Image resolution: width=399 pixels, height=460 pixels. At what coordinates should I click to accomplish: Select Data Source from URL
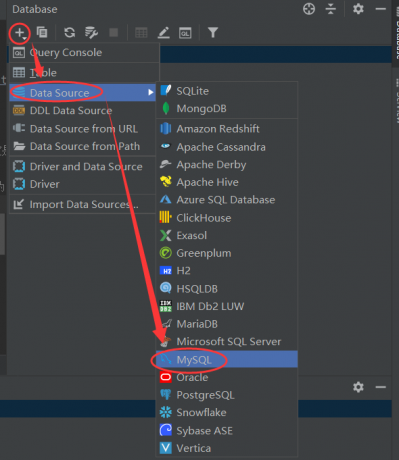pos(83,129)
